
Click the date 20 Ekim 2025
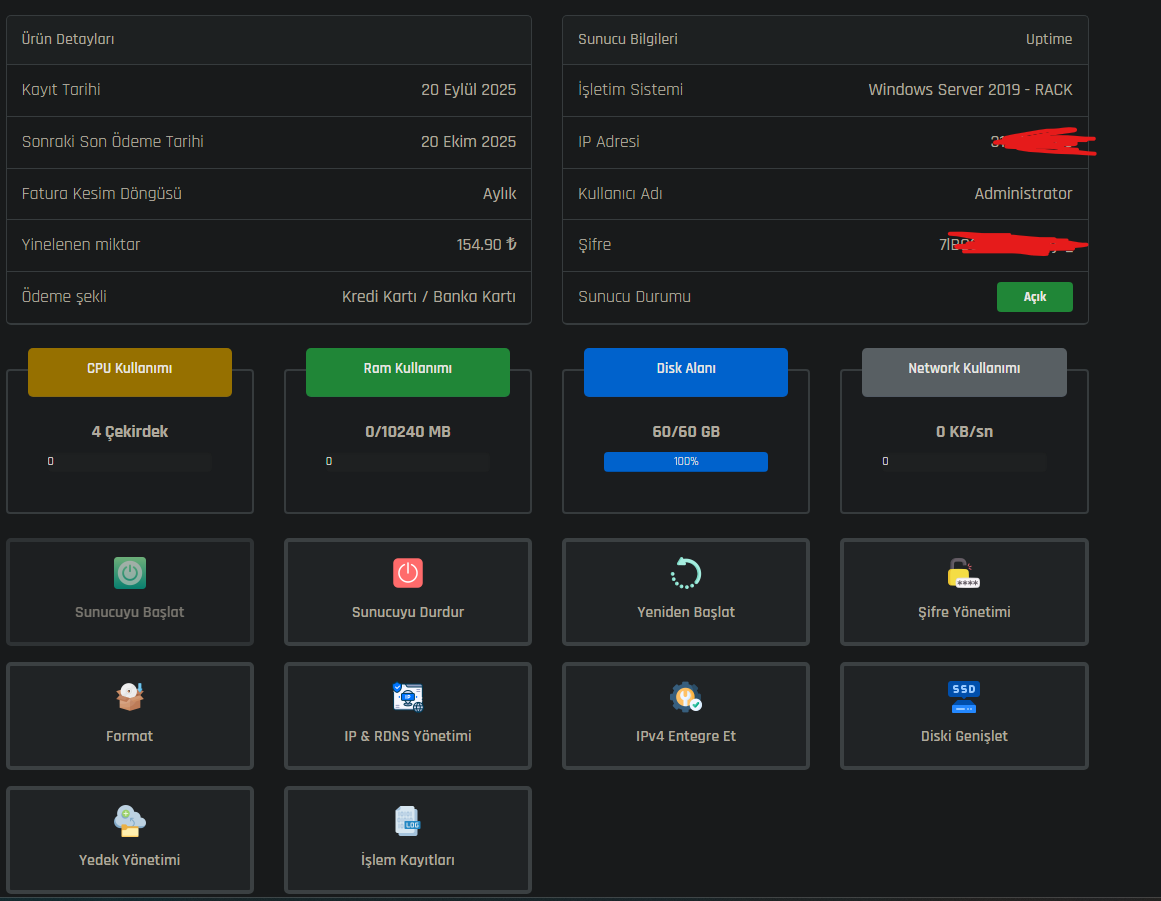pyautogui.click(x=469, y=141)
